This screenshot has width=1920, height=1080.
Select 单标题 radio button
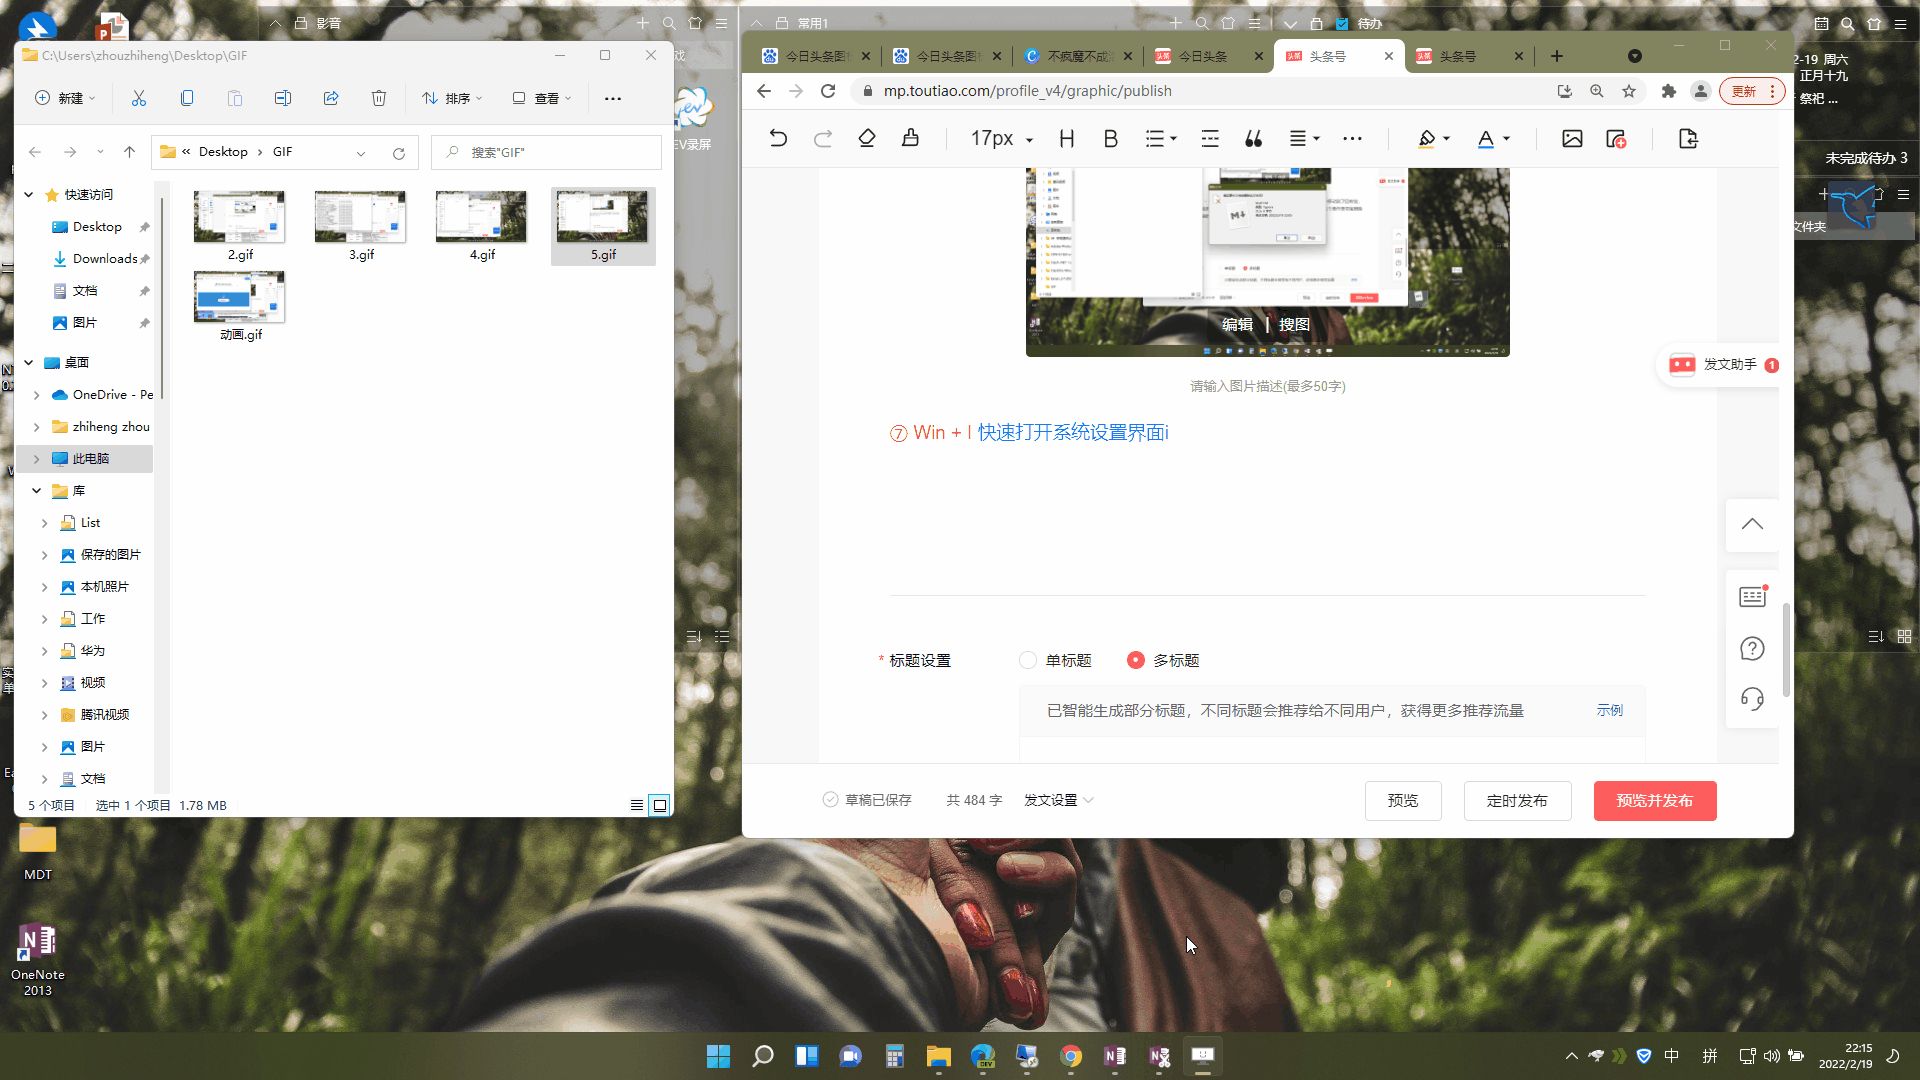click(x=1028, y=660)
